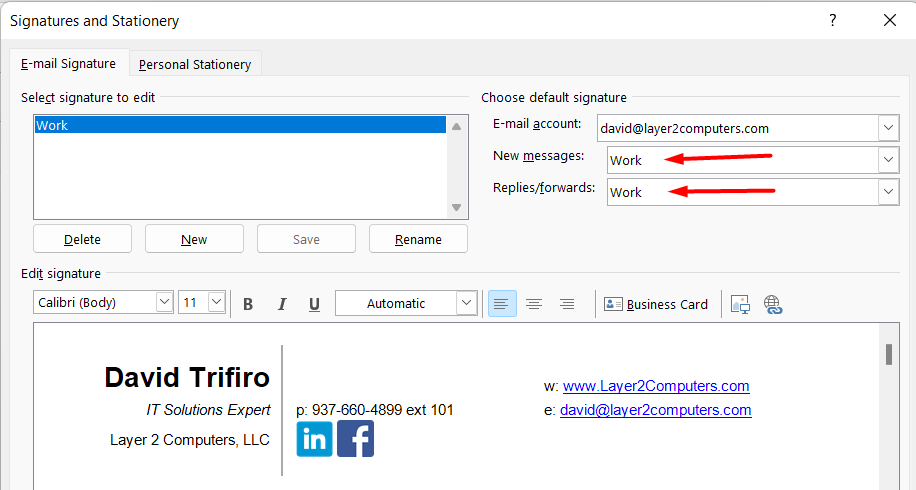Image resolution: width=916 pixels, height=490 pixels.
Task: Click the signature list scroll down arrow
Action: coord(456,207)
